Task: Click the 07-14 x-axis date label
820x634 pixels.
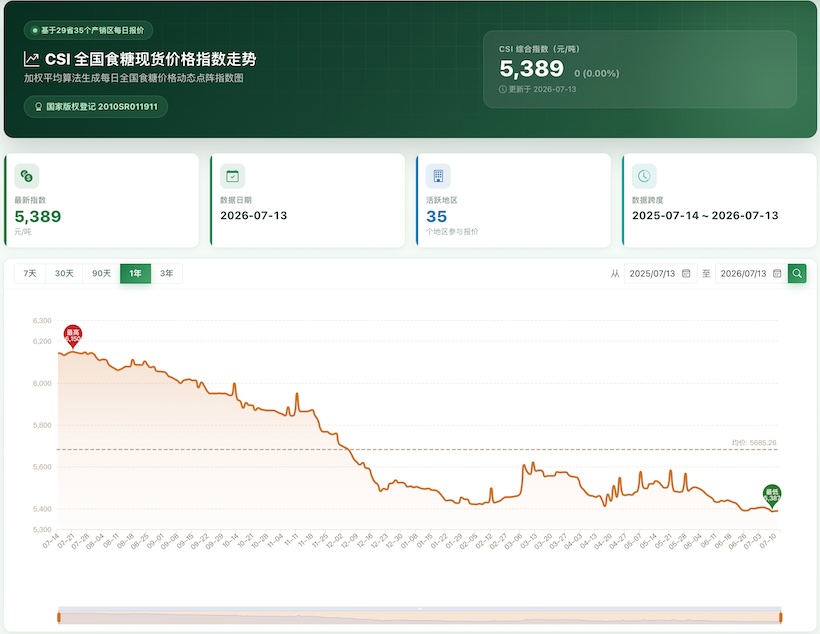Action: pyautogui.click(x=51, y=541)
